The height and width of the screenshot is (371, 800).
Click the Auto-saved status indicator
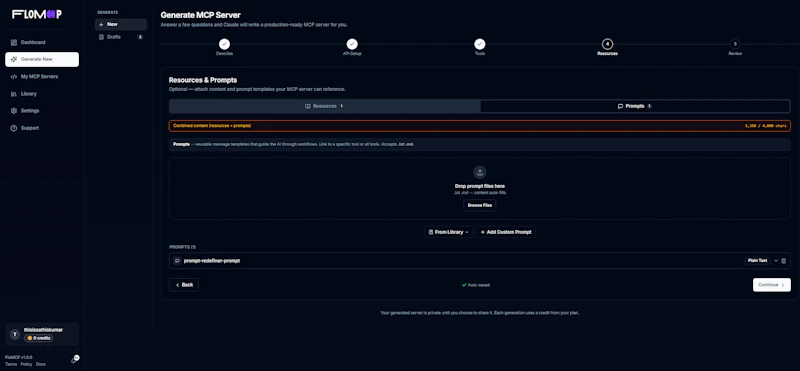[476, 285]
